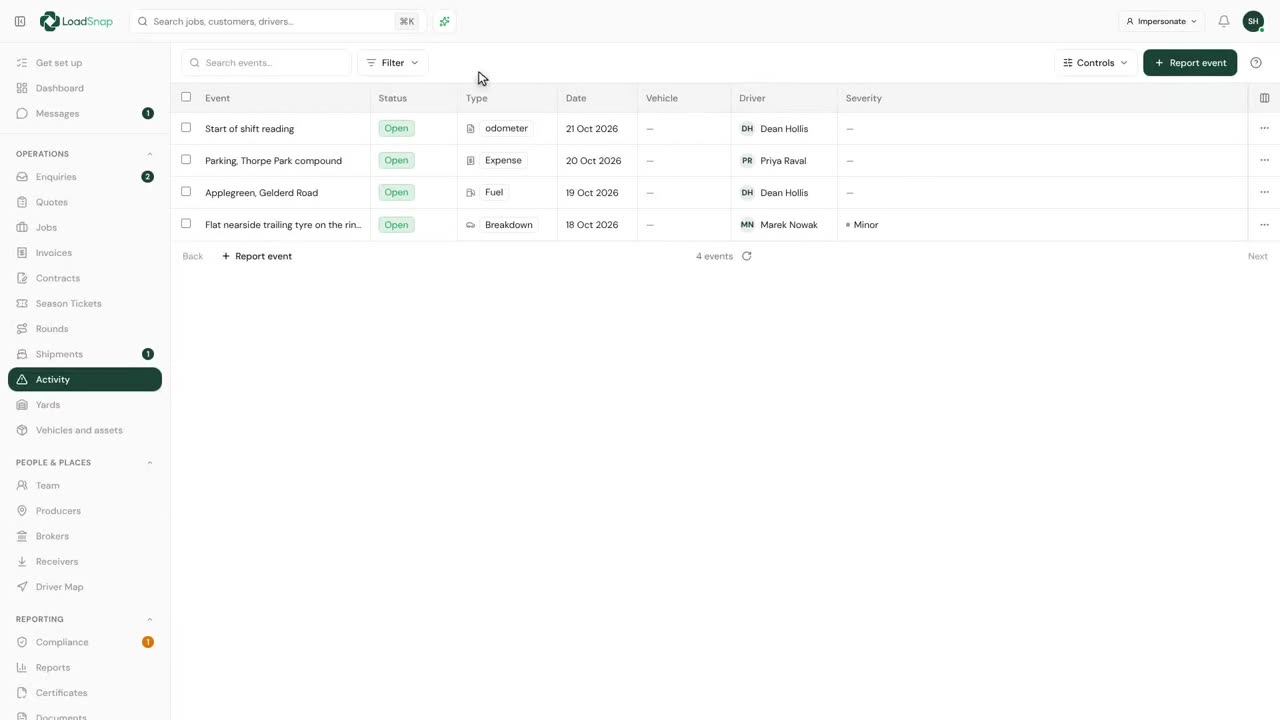
Task: Check the Parking, Thorpe Park compound row
Action: tap(186, 160)
